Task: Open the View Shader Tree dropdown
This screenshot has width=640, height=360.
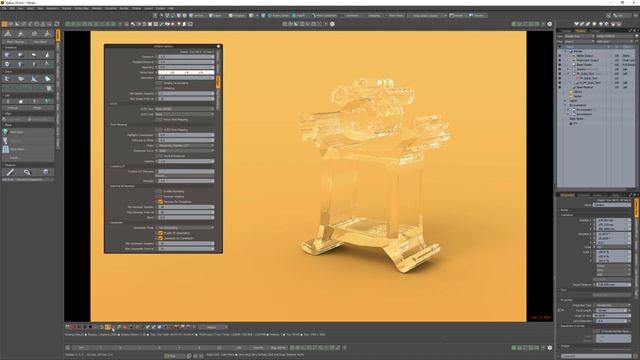Action: (x=579, y=36)
